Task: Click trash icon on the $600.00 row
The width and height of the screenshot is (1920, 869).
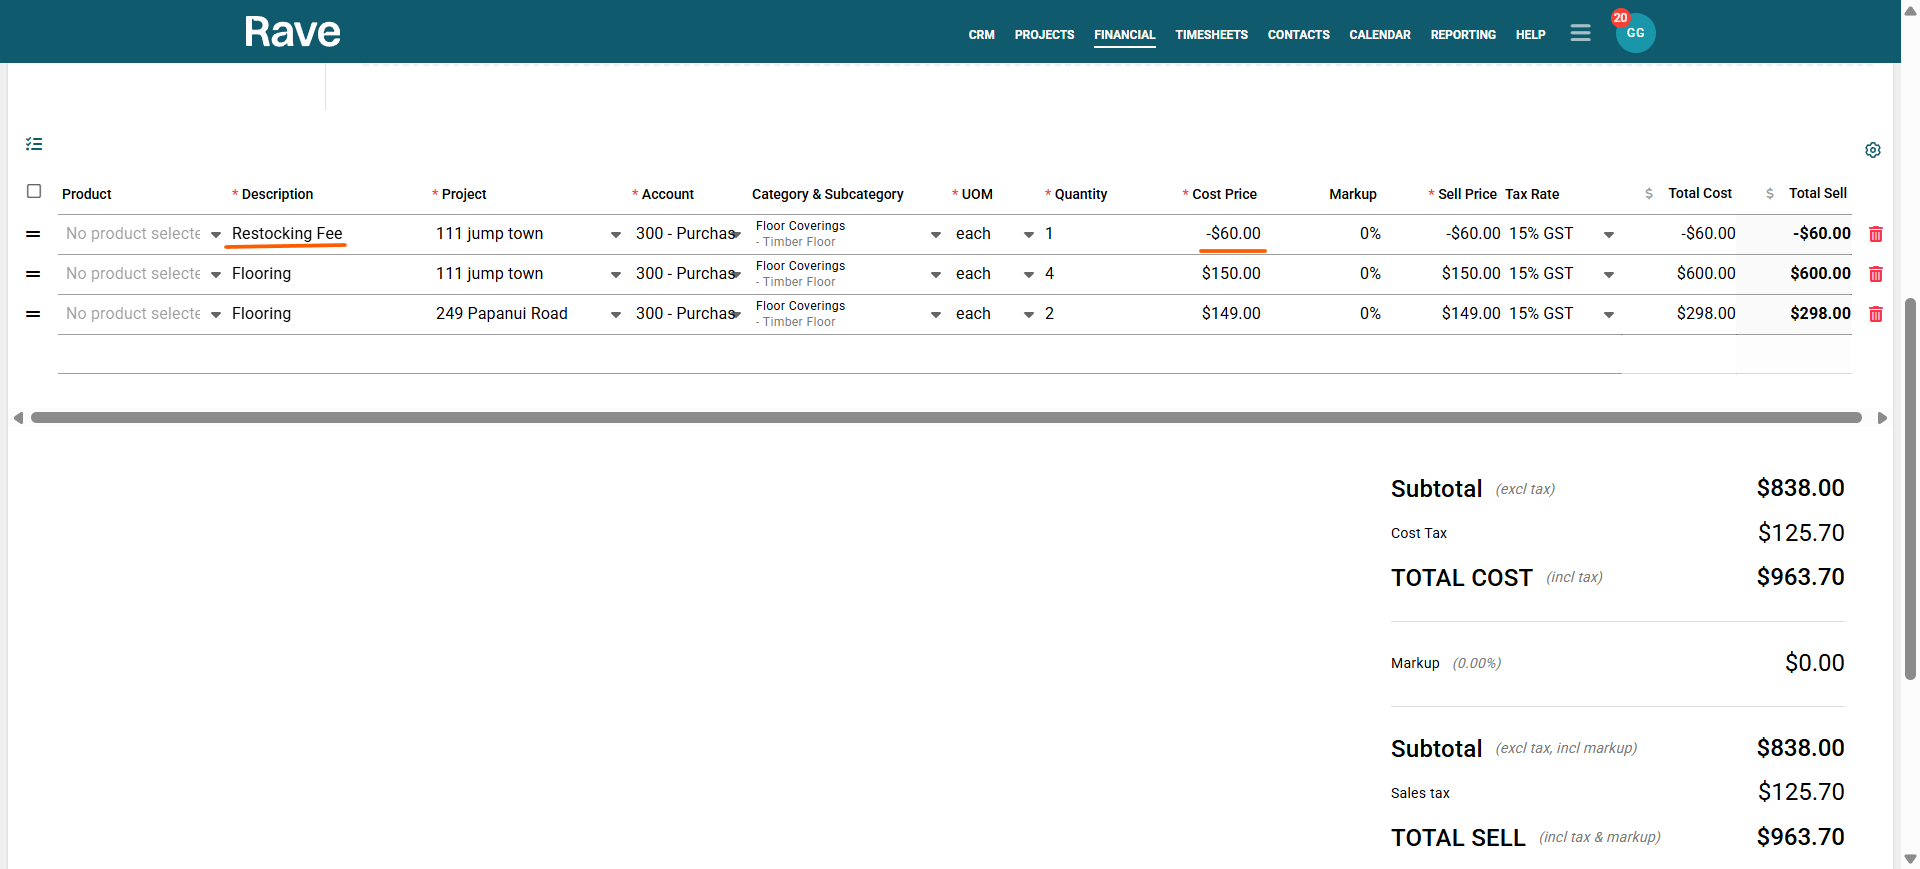Action: point(1876,274)
